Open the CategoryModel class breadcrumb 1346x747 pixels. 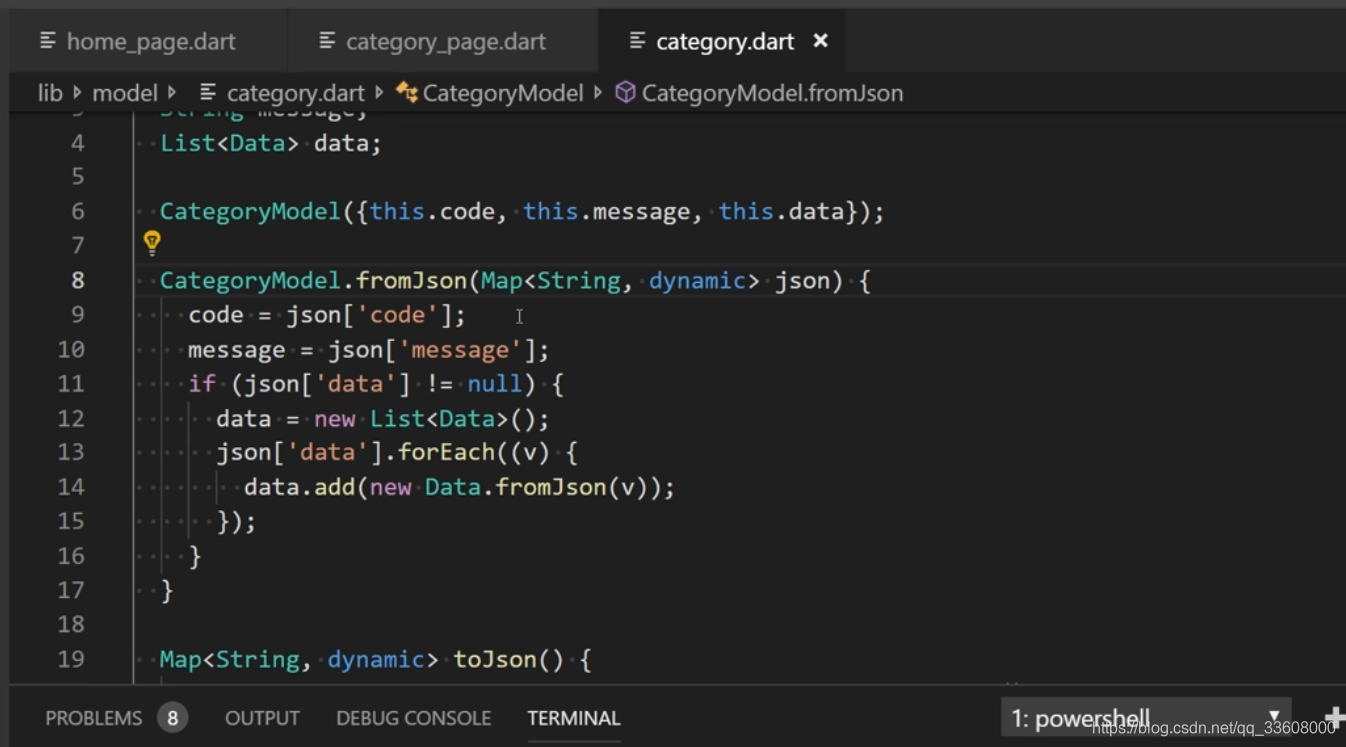click(x=503, y=93)
